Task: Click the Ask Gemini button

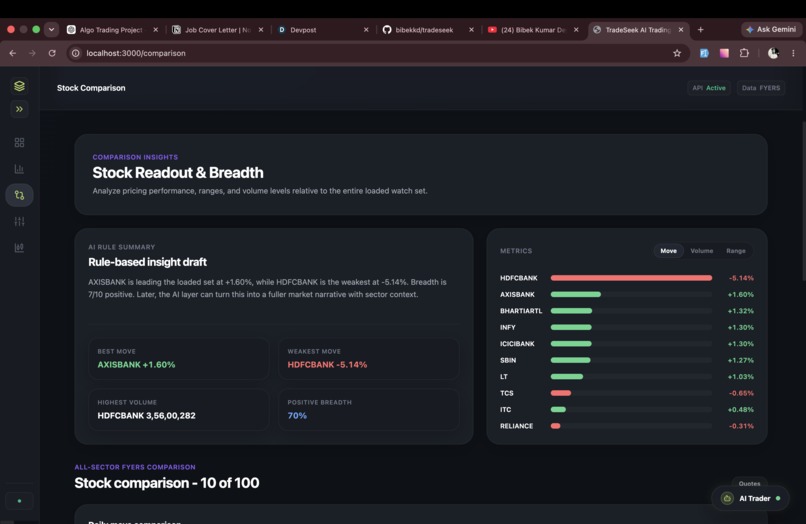Action: tap(771, 30)
